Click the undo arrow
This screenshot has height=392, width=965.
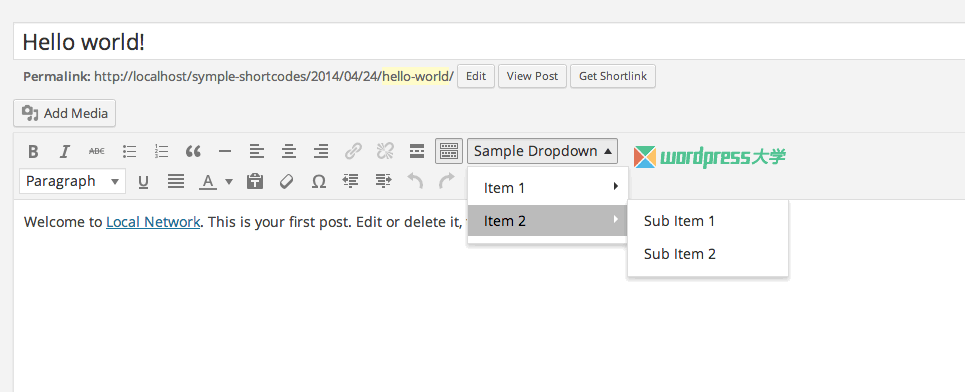415,181
